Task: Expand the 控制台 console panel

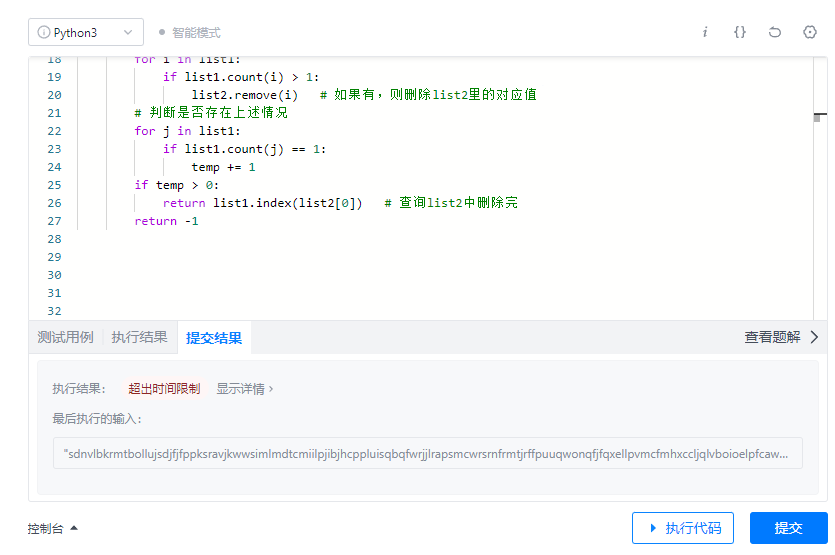Action: 53,528
